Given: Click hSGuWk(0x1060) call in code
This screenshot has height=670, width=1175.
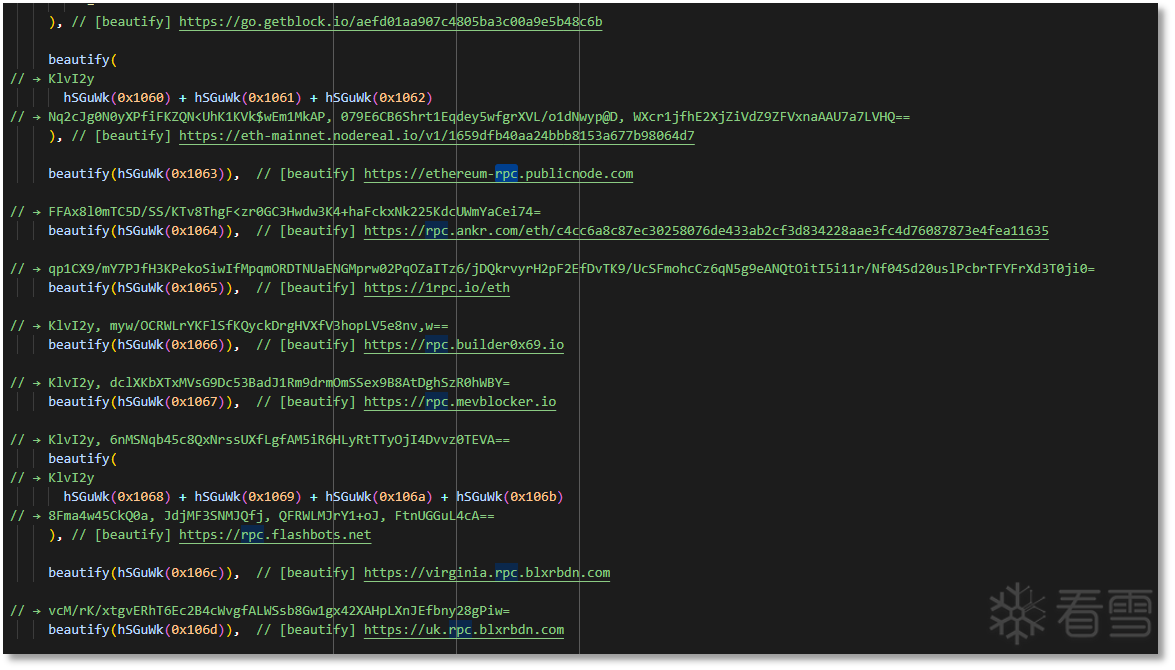Looking at the screenshot, I should click(117, 97).
